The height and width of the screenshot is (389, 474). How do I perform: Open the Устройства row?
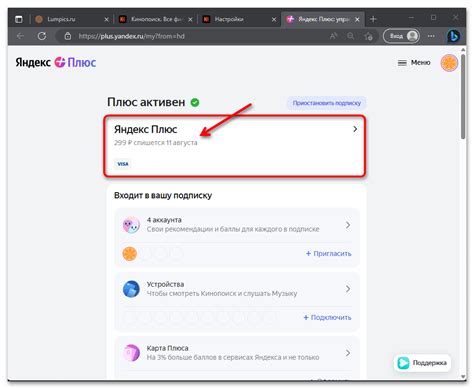click(x=237, y=289)
